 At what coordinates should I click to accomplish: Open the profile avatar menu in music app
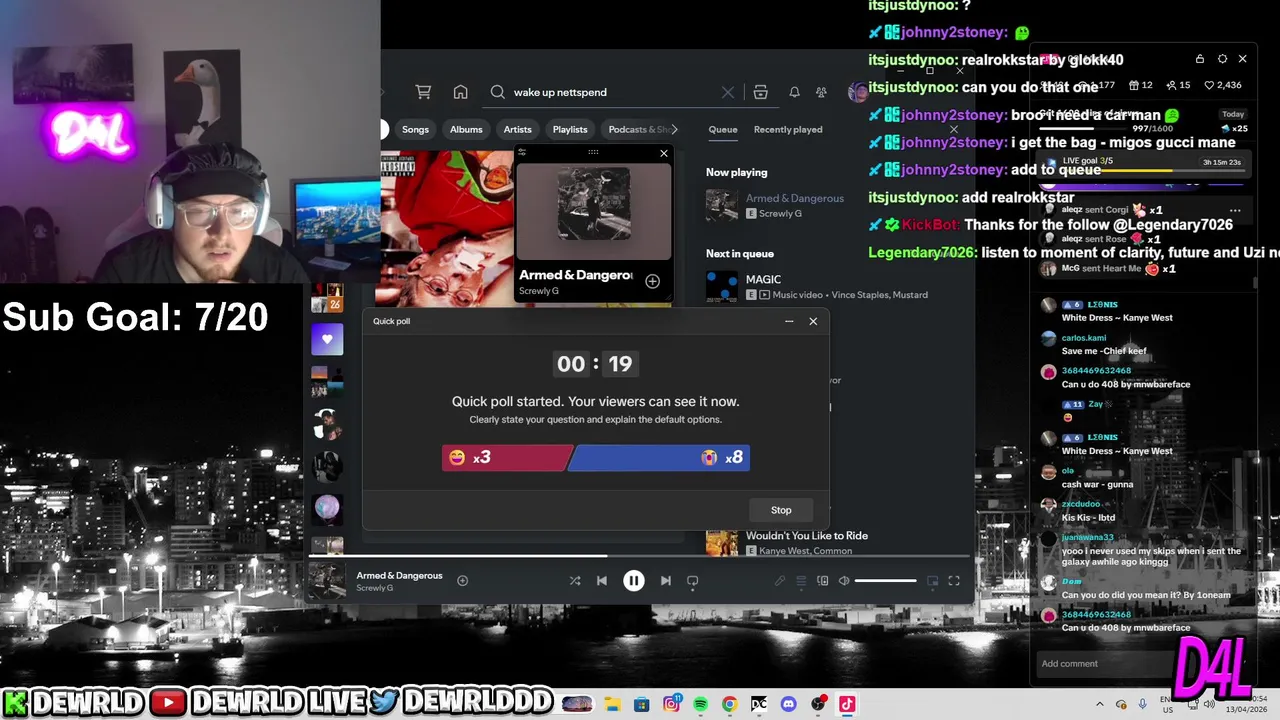point(857,92)
